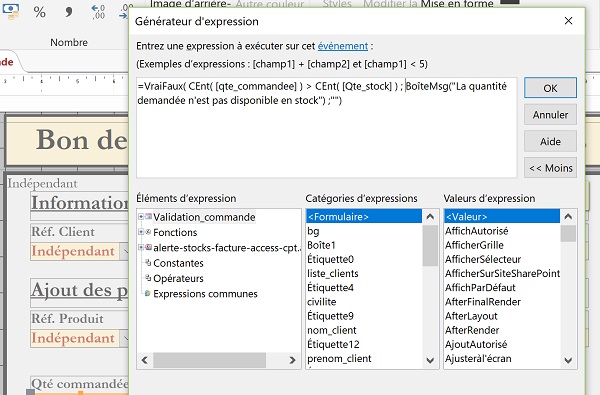Screen dimensions: 600x395
Task: Click the categories list scroll up arrow
Action: click(430, 217)
